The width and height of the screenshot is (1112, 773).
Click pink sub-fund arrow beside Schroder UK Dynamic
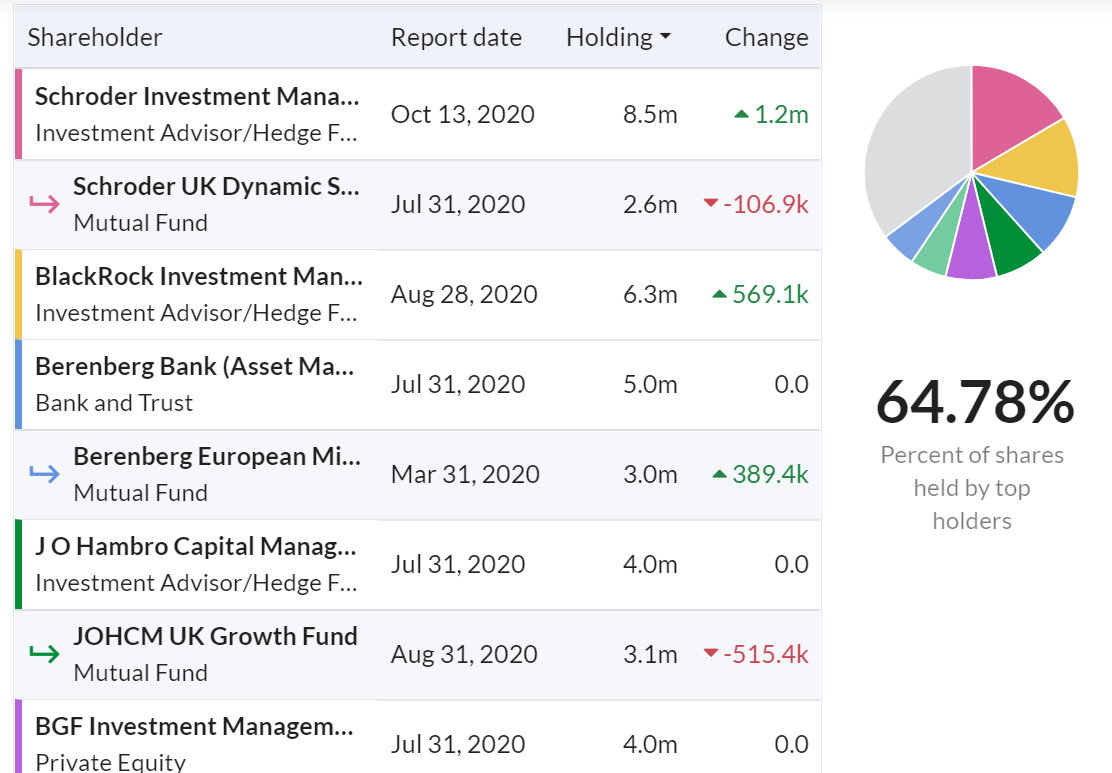(x=44, y=204)
